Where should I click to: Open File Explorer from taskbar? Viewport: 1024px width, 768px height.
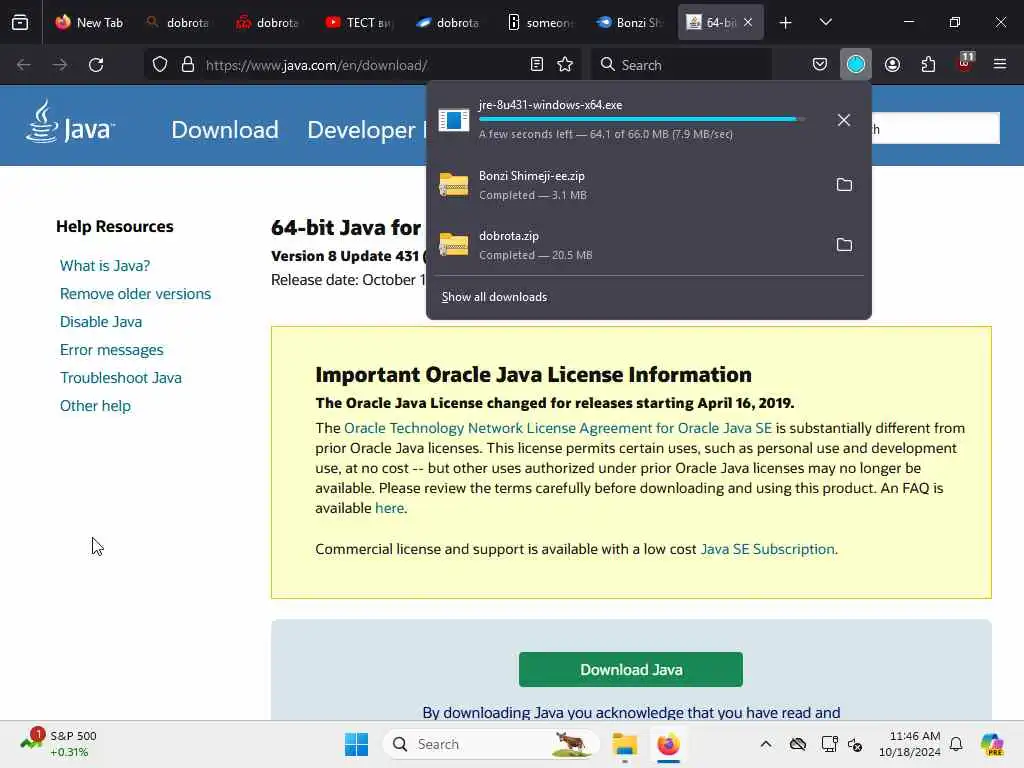(x=624, y=744)
